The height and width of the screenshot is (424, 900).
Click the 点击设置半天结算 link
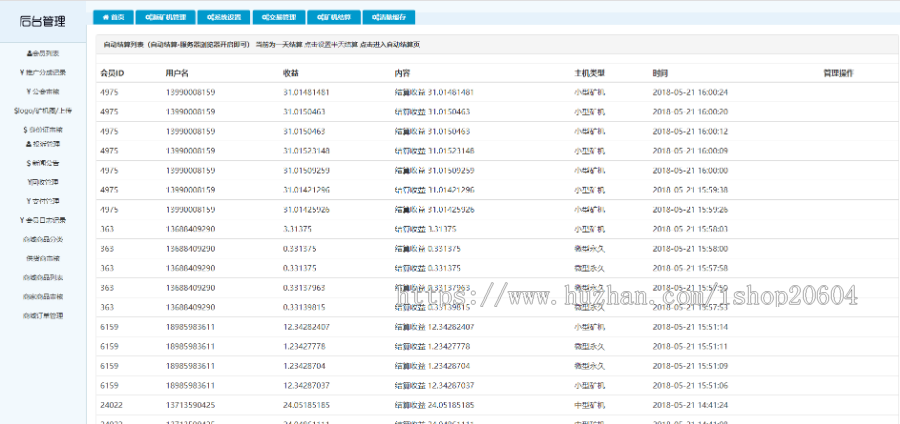click(x=331, y=44)
